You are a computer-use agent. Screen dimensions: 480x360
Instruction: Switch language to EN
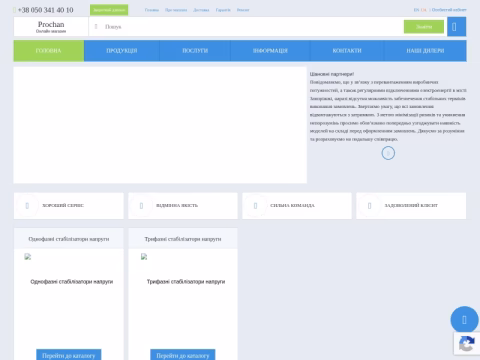point(416,10)
